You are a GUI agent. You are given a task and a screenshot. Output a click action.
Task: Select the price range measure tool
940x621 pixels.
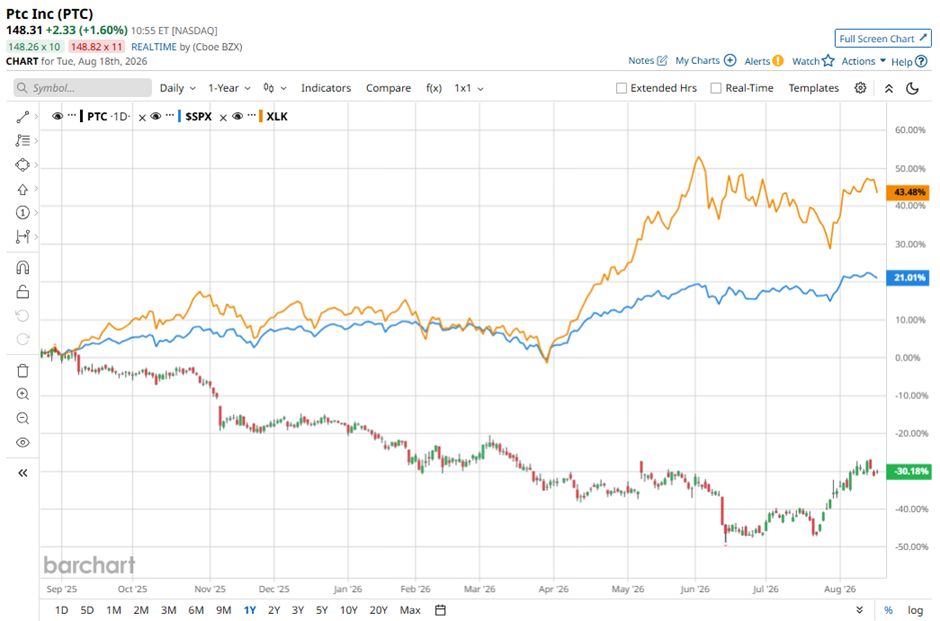pyautogui.click(x=23, y=236)
